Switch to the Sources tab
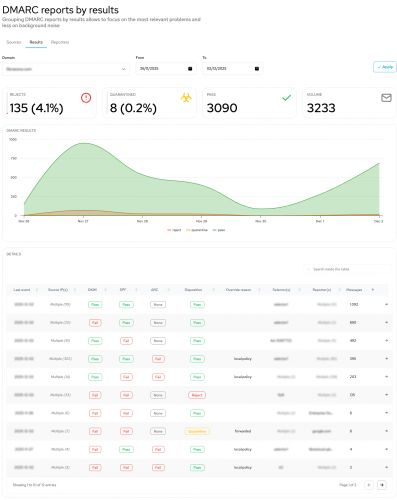 point(14,42)
